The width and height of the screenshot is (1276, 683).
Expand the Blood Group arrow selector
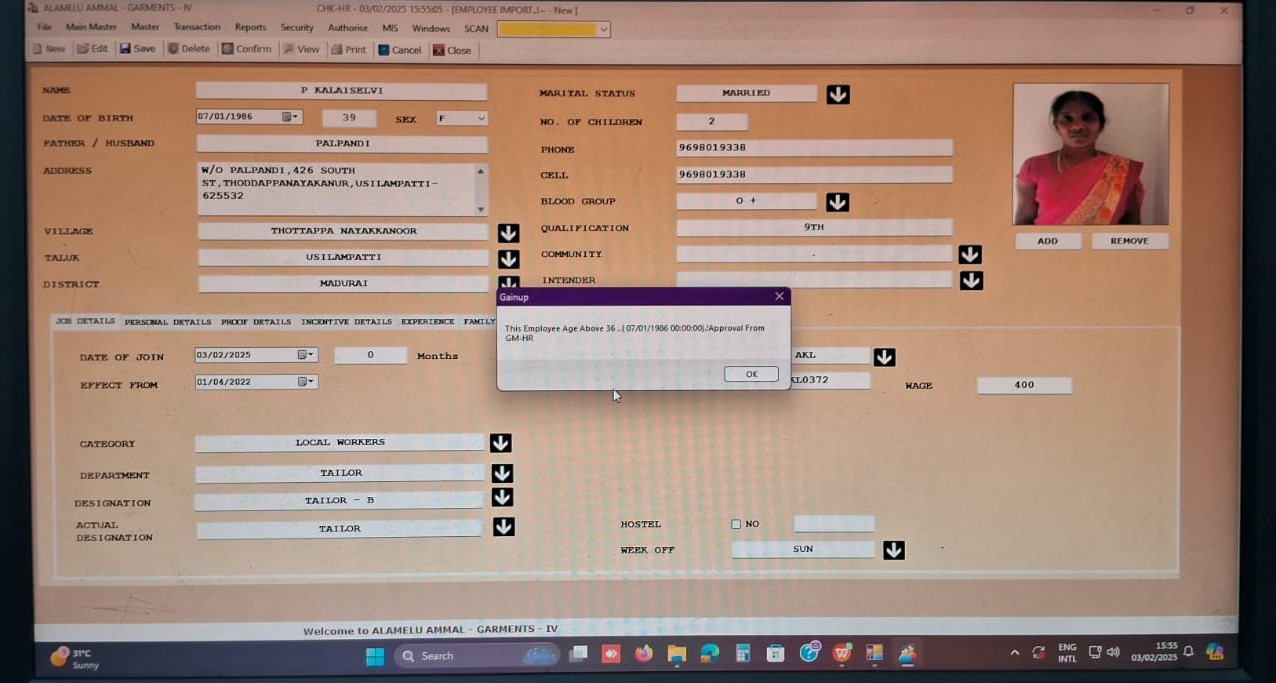click(x=837, y=202)
